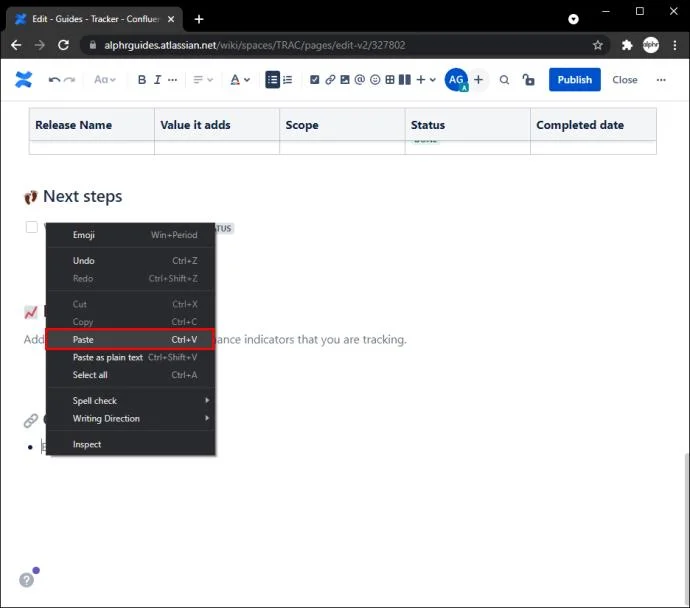Check the Next steps task checkbox
The width and height of the screenshot is (690, 608).
tap(32, 227)
